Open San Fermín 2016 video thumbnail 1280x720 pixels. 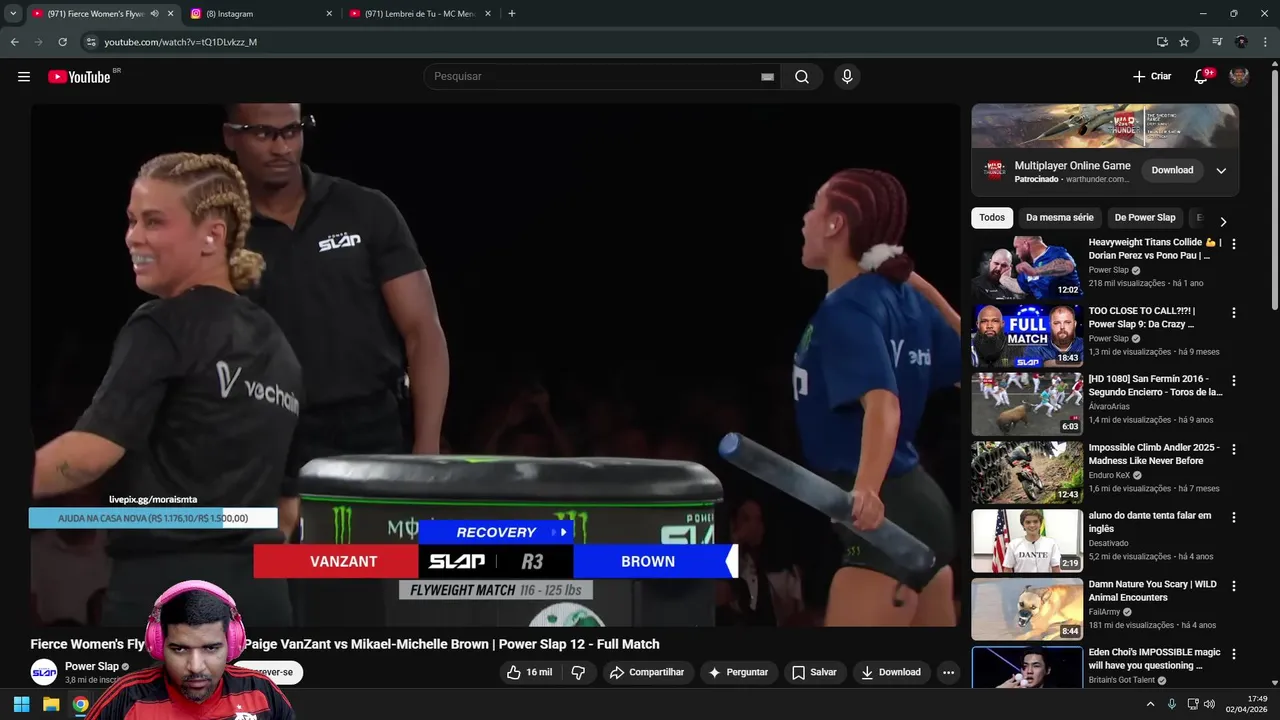(1027, 404)
